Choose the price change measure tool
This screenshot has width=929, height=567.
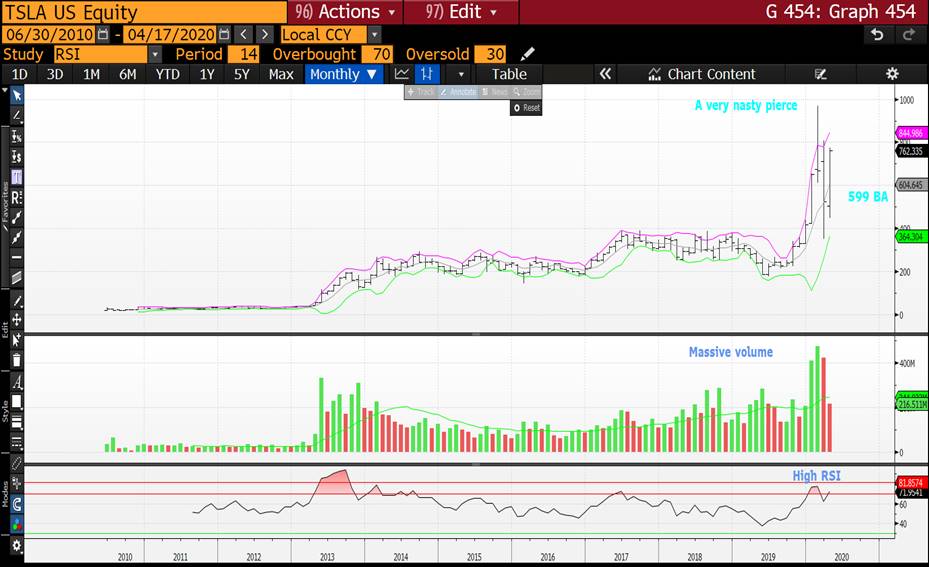[x=17, y=156]
